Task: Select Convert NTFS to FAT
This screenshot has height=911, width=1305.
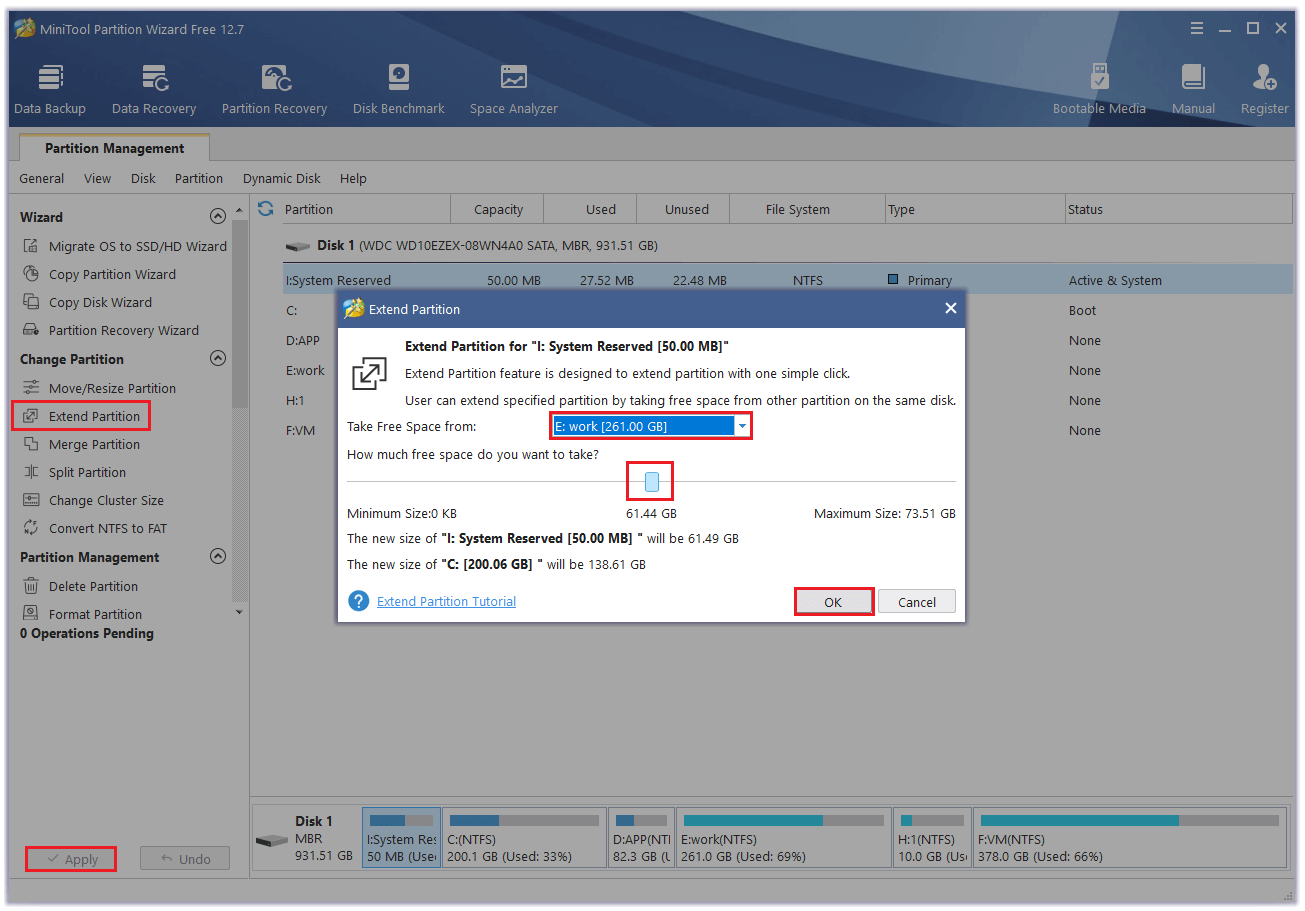Action: (x=94, y=528)
